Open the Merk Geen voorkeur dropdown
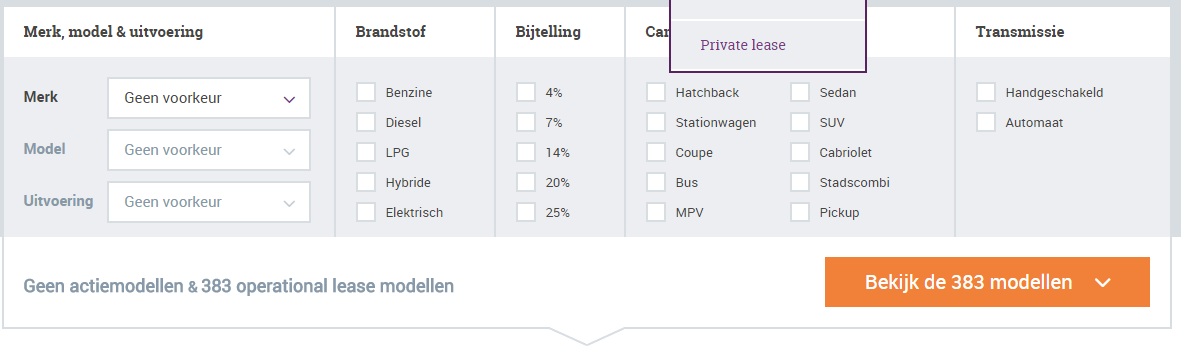 point(209,98)
